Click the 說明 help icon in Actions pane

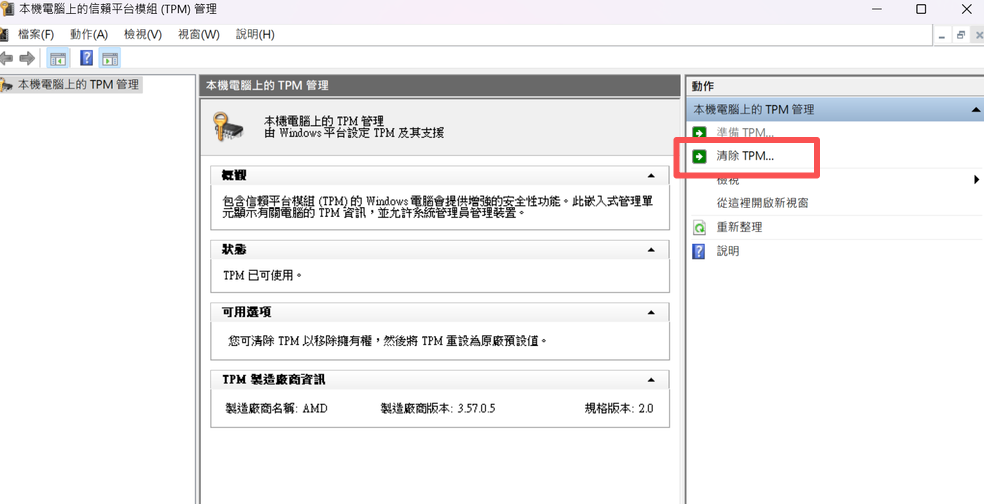(699, 251)
